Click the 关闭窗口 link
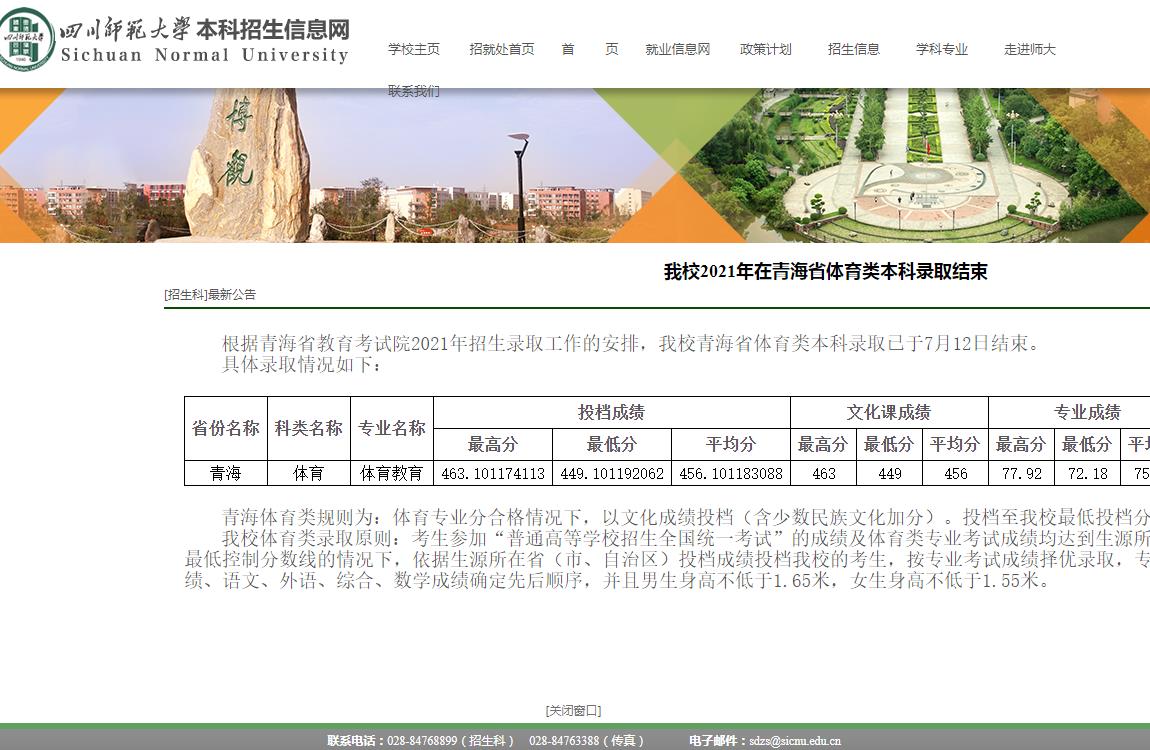This screenshot has height=750, width=1150. tap(573, 711)
